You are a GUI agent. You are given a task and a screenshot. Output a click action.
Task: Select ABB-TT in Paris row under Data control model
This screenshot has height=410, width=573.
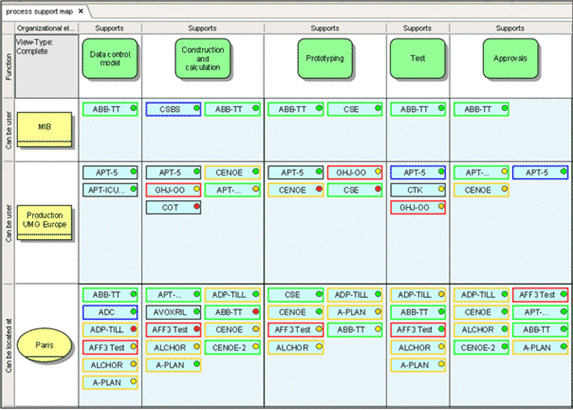click(x=110, y=295)
